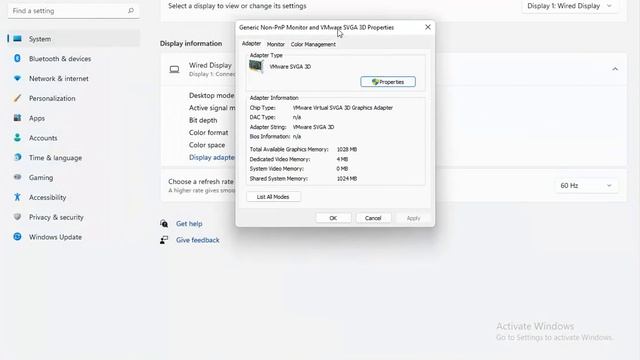
Task: Click the Time & language globe icon
Action: point(17,157)
